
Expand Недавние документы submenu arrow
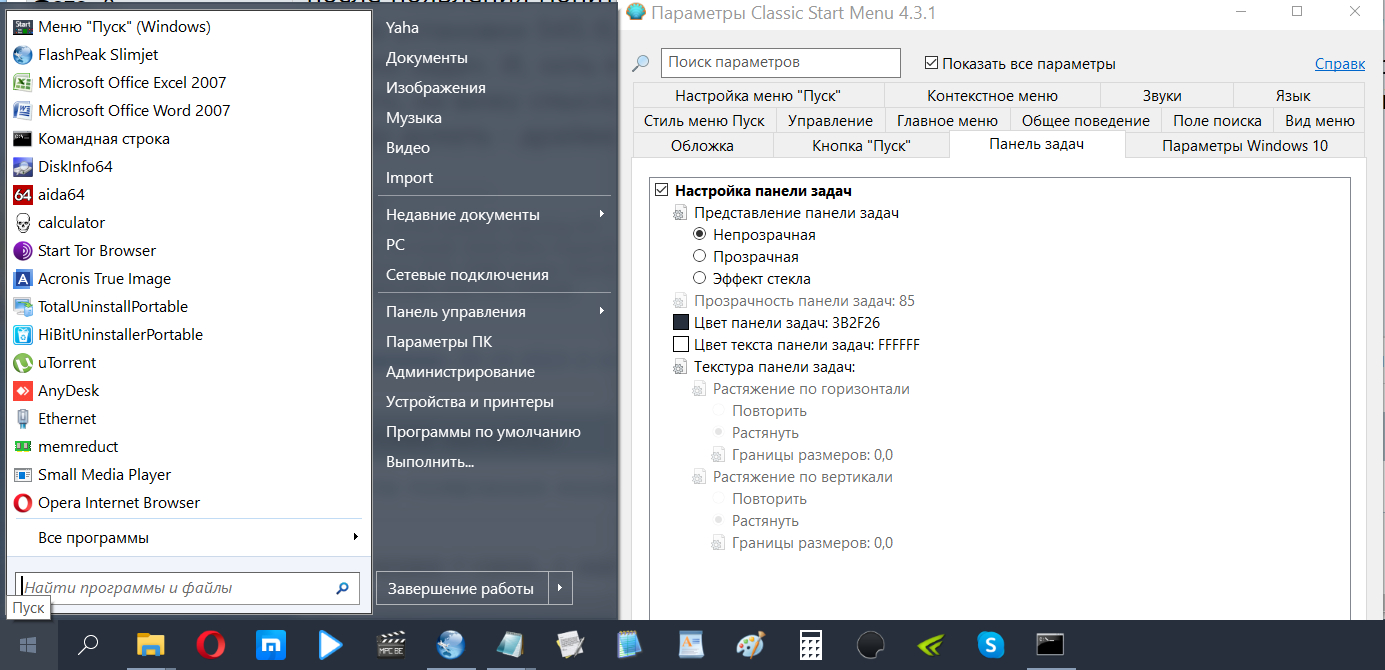click(601, 214)
